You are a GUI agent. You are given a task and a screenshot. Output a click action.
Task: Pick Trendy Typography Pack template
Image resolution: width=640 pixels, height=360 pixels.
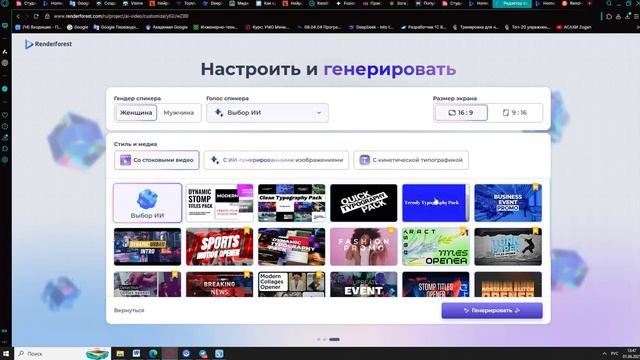point(436,203)
